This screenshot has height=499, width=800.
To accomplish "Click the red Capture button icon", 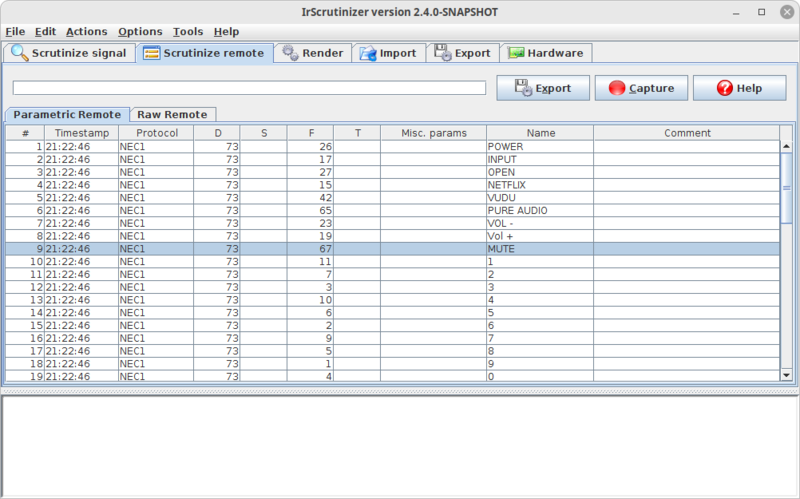I will pyautogui.click(x=616, y=88).
